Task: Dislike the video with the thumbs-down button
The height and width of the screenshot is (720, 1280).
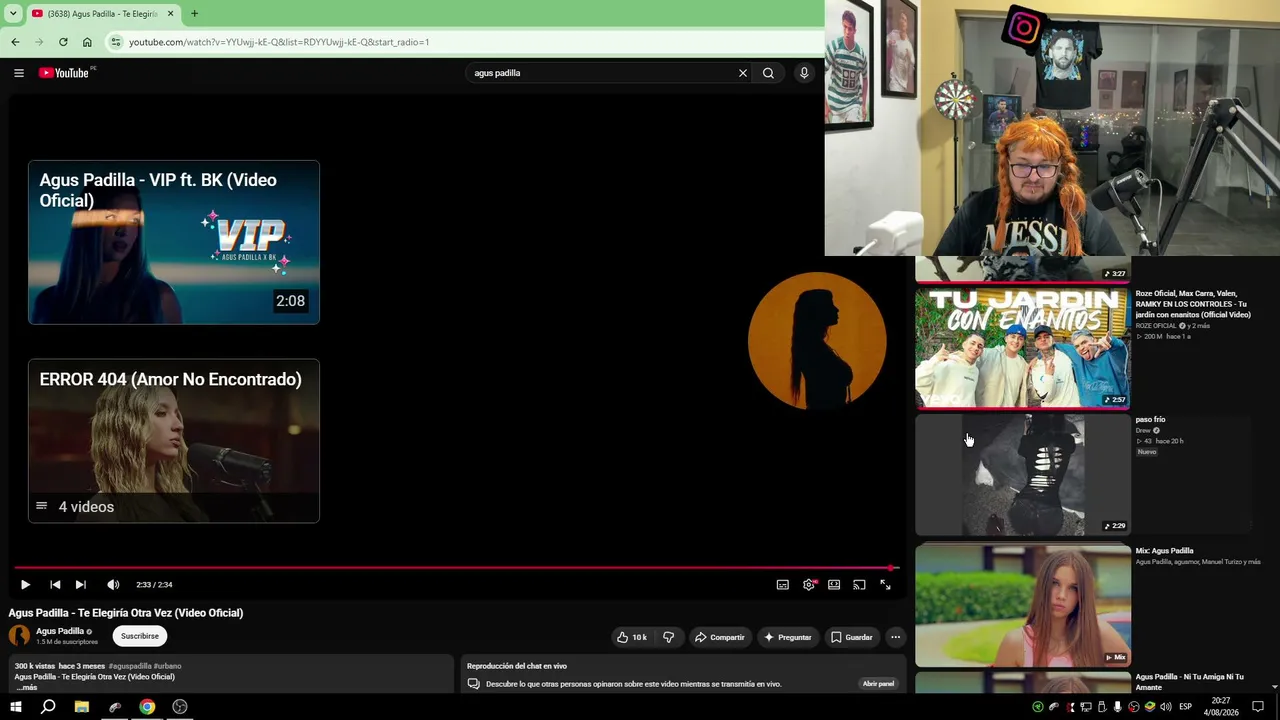Action: tap(669, 637)
